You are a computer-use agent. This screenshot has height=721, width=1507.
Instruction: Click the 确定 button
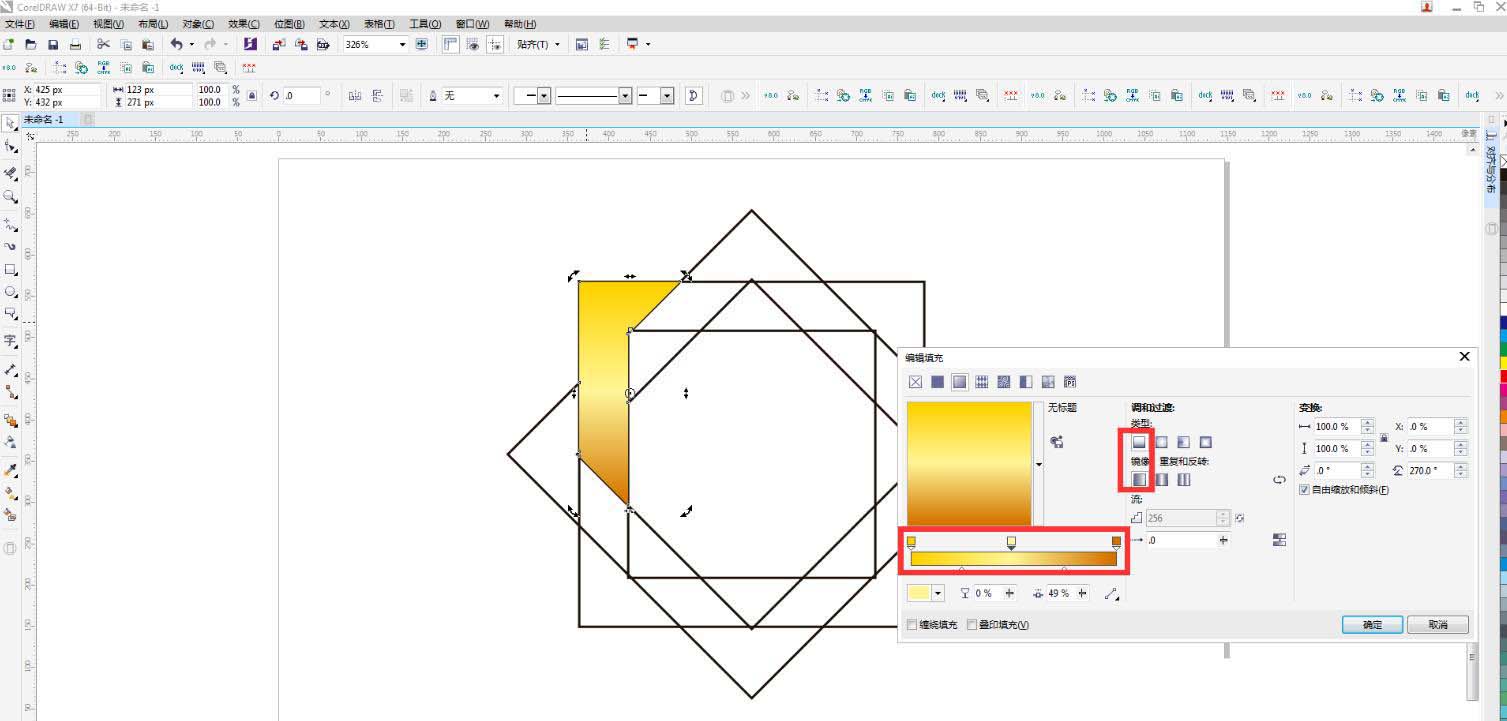click(1372, 625)
